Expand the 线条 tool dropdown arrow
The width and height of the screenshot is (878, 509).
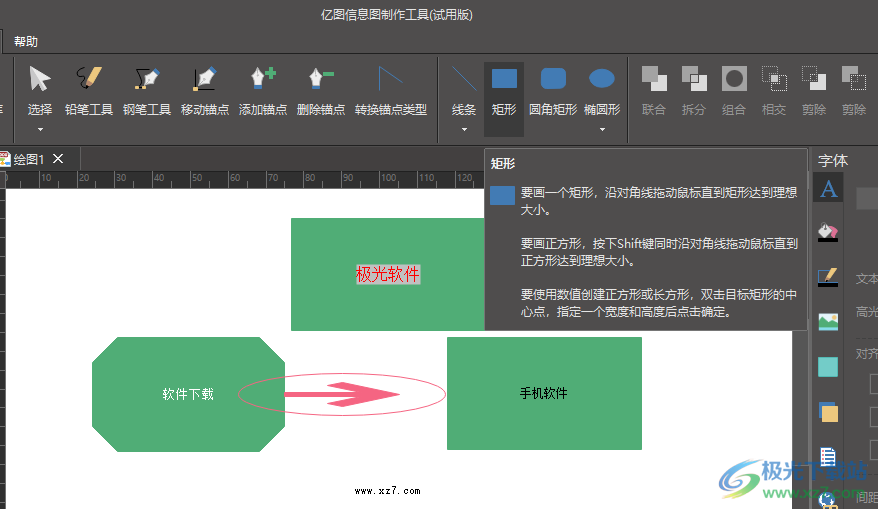464,129
